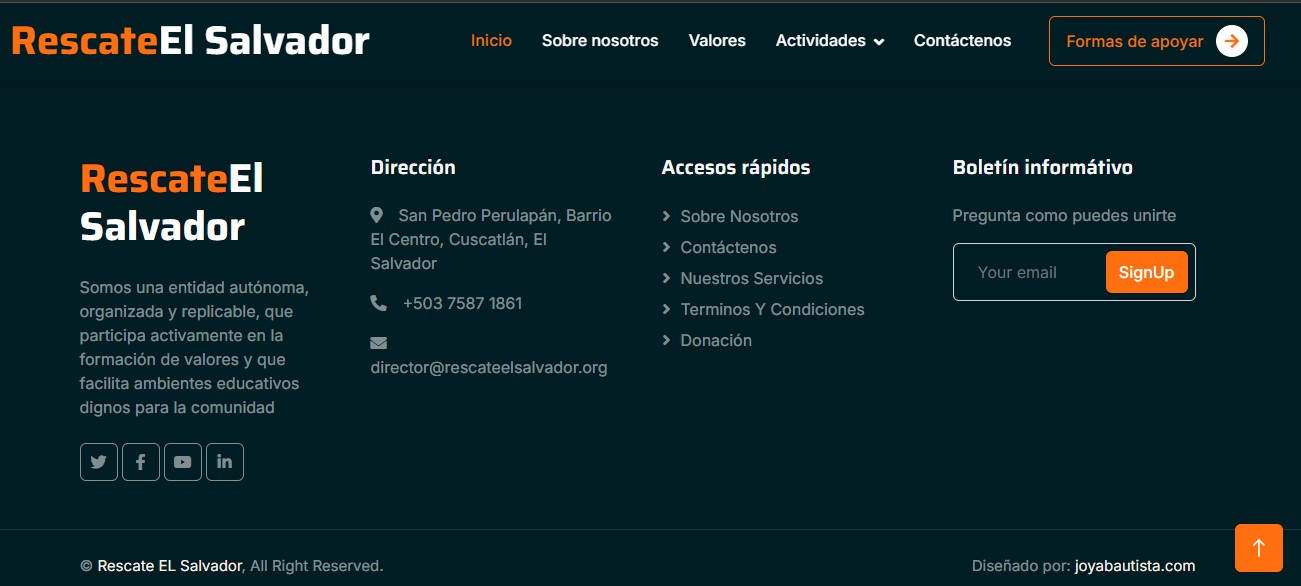Click the map pin icon in Dirección
Screen dimensions: 1301x586
[x=377, y=215]
